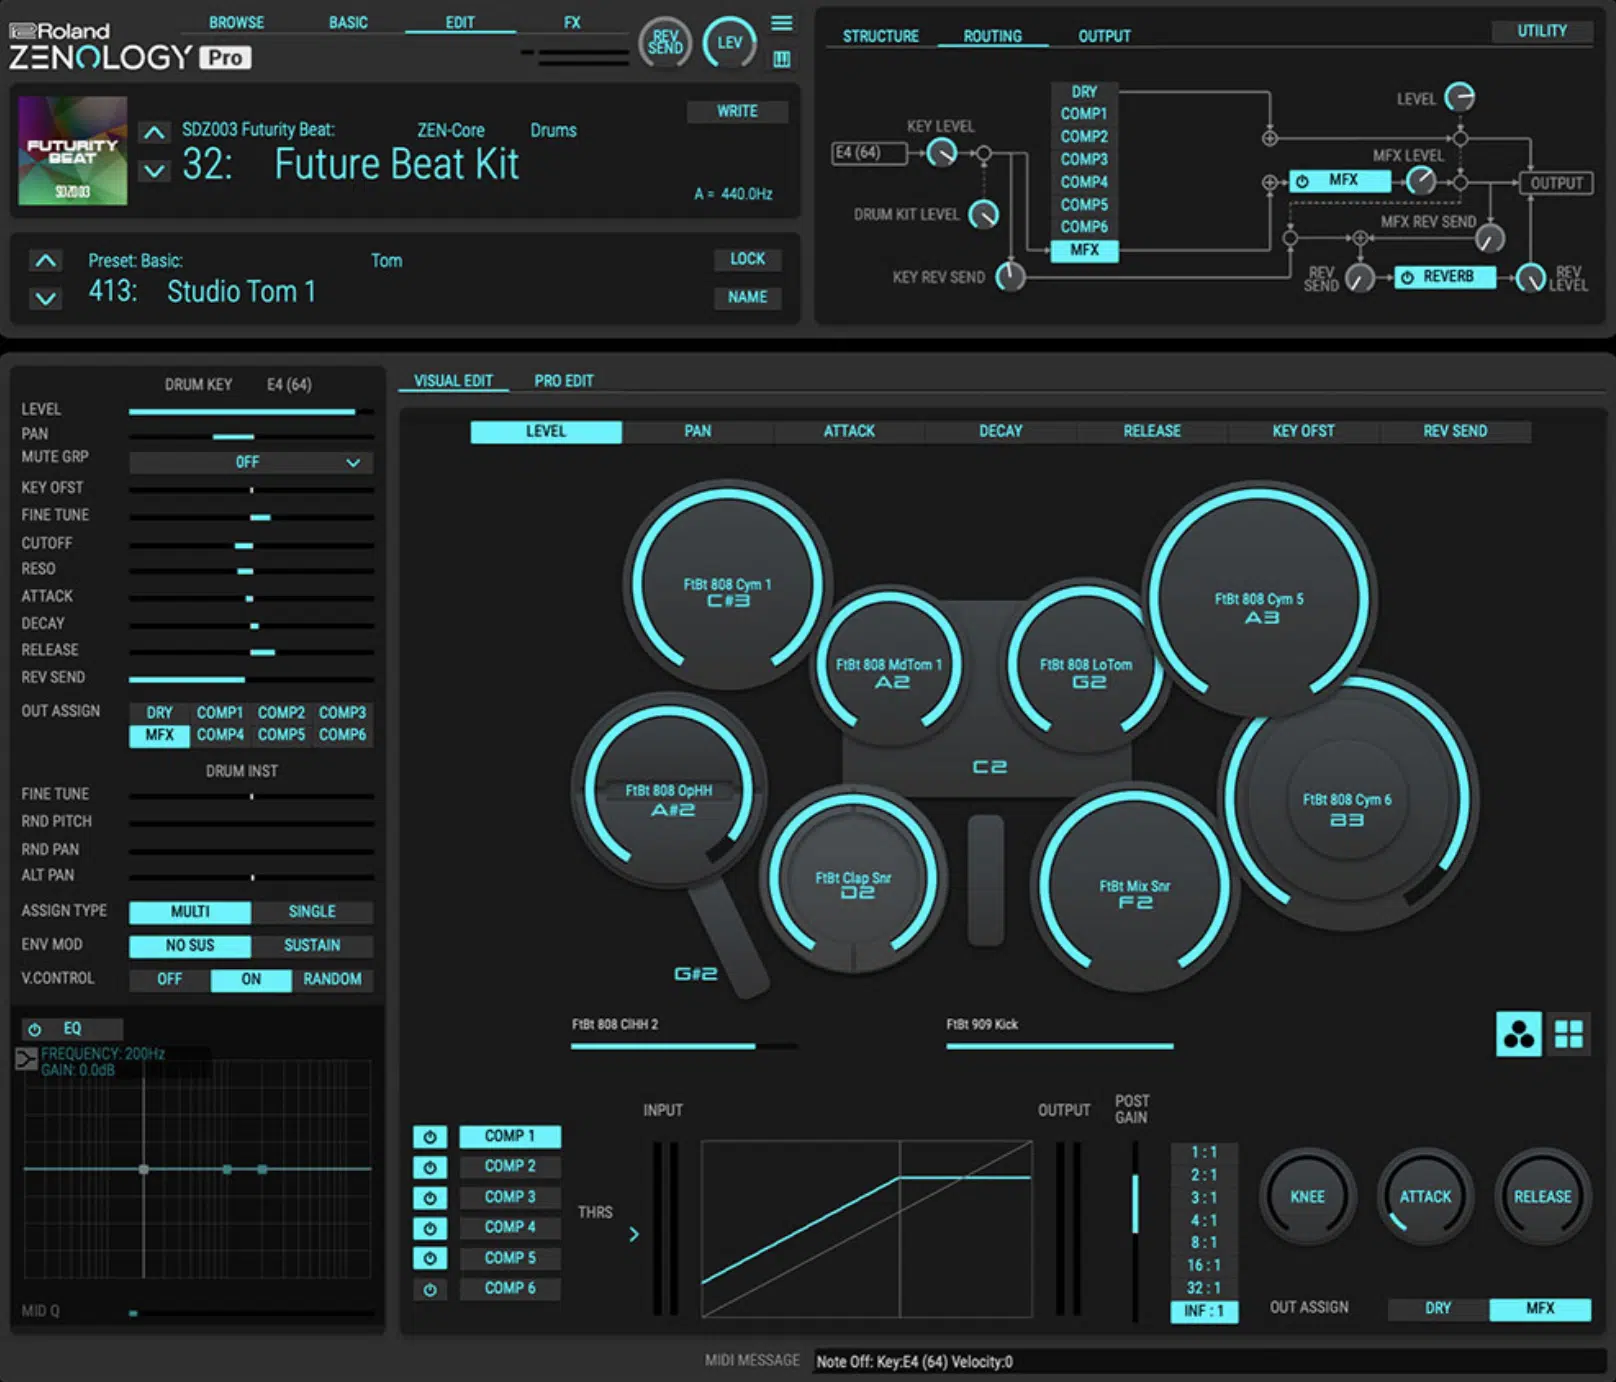Image resolution: width=1616 pixels, height=1382 pixels.
Task: Show the DECAY pad parameter
Action: tap(1001, 431)
